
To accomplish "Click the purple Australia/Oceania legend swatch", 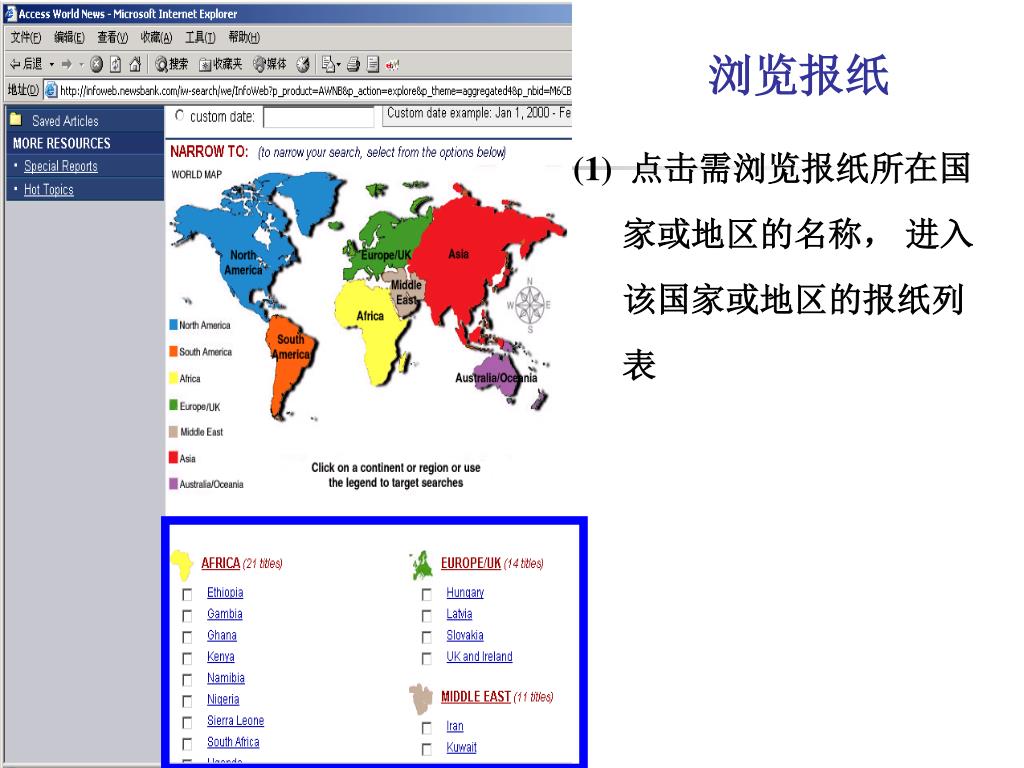I will pos(174,484).
